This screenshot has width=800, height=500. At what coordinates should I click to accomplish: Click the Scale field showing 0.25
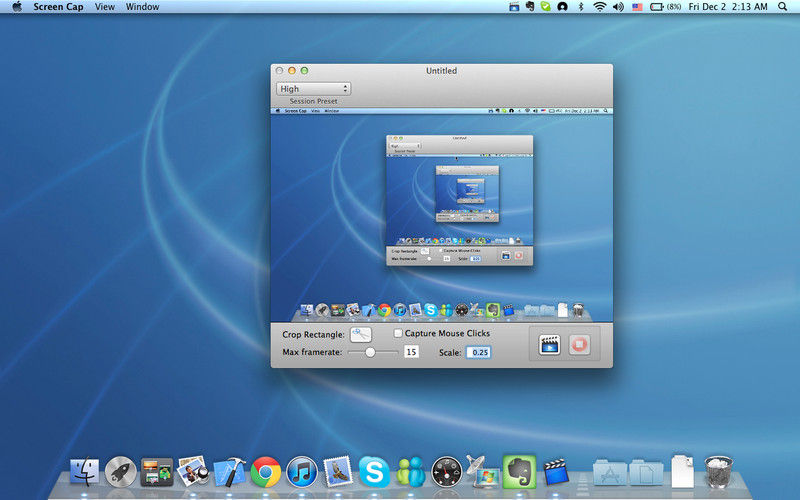tap(479, 352)
